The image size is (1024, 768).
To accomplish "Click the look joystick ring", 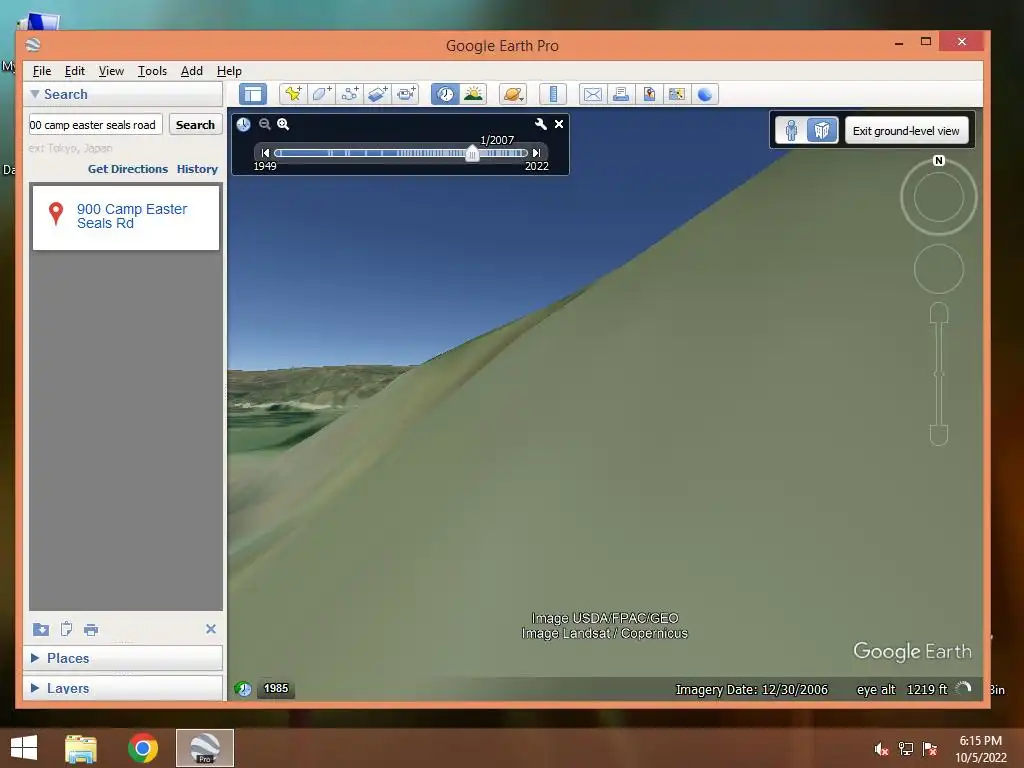I will 939,197.
